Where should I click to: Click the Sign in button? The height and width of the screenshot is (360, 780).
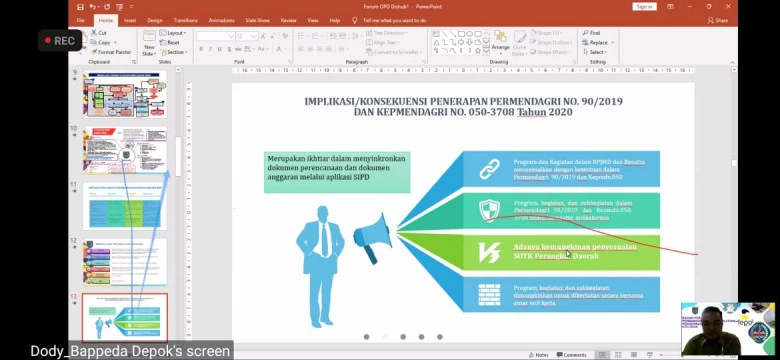[644, 6]
